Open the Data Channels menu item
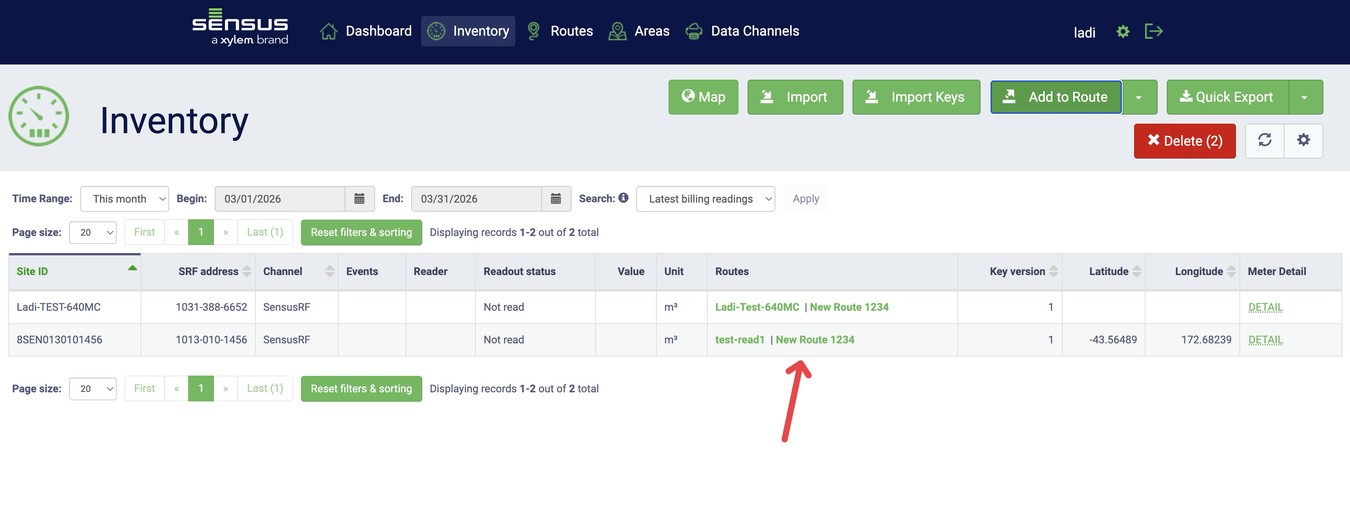Image resolution: width=1350 pixels, height=516 pixels. coord(742,31)
